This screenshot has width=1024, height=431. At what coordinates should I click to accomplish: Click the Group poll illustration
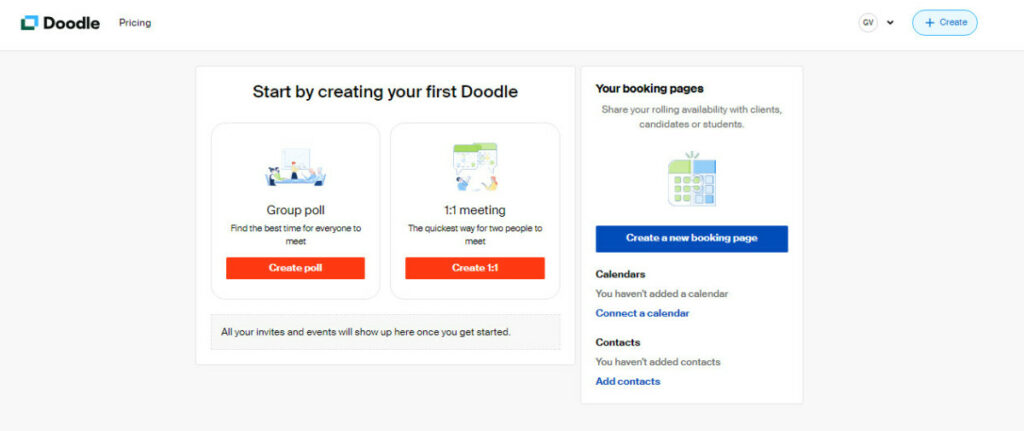pyautogui.click(x=295, y=168)
